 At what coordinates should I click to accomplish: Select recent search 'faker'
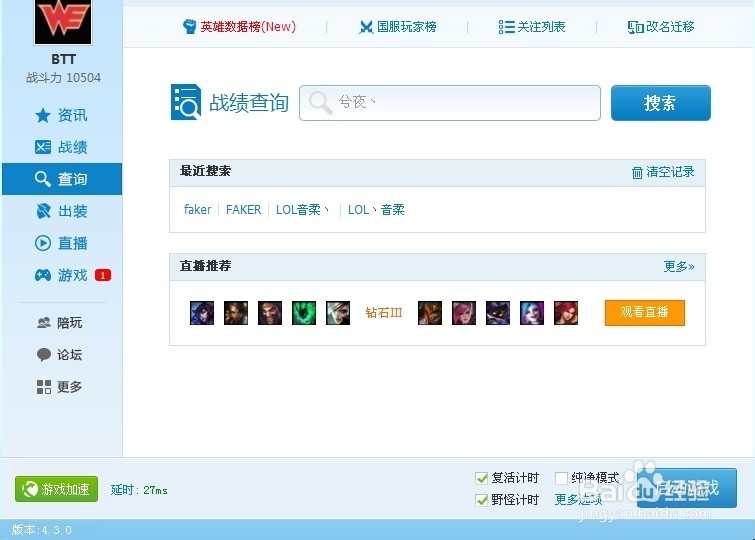click(x=197, y=210)
